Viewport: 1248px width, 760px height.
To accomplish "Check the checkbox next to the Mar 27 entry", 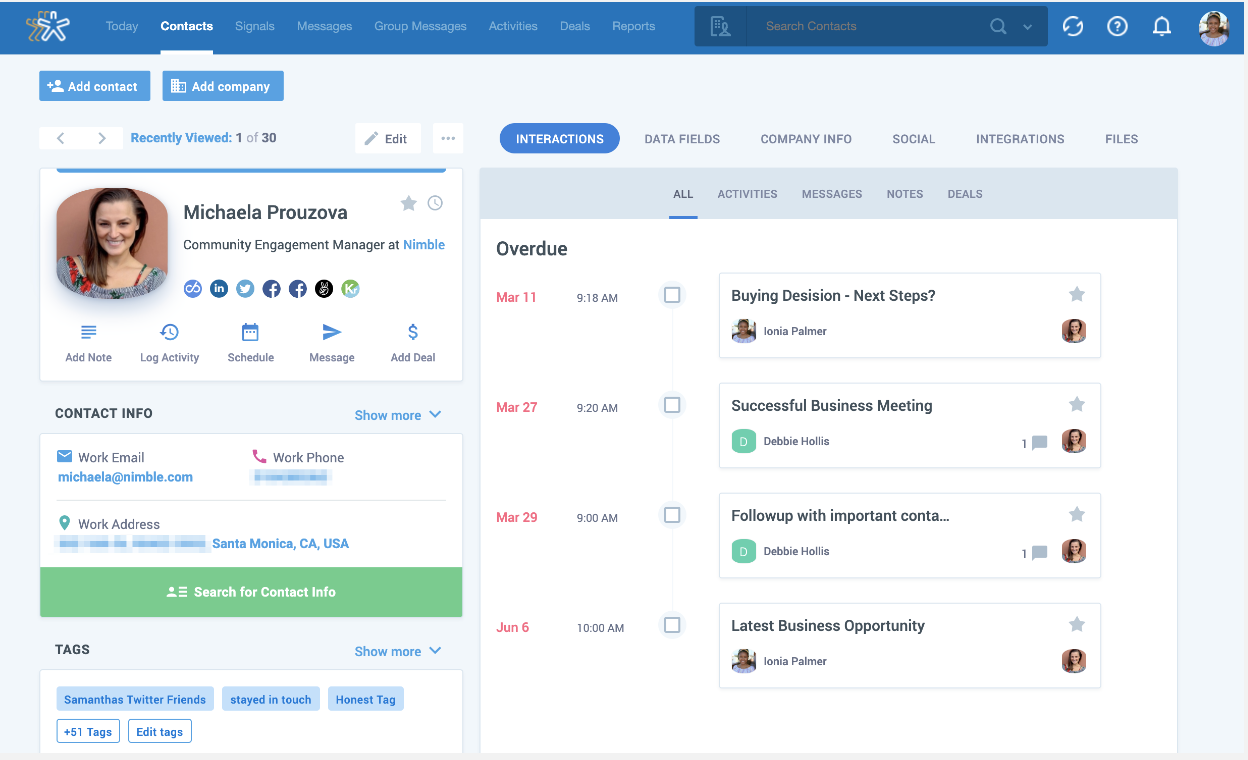I will 672,405.
